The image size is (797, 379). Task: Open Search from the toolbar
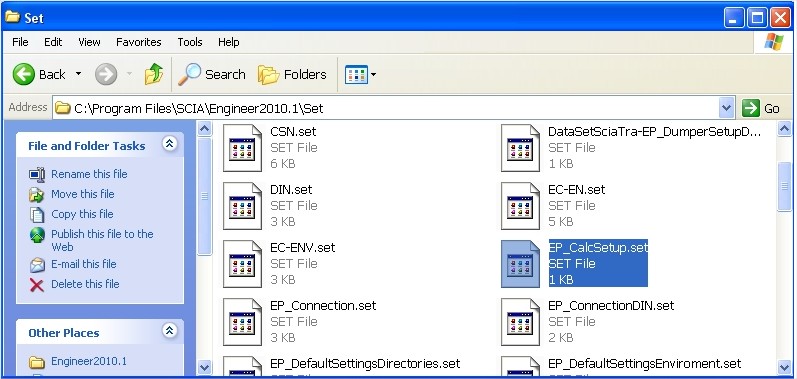pos(212,75)
